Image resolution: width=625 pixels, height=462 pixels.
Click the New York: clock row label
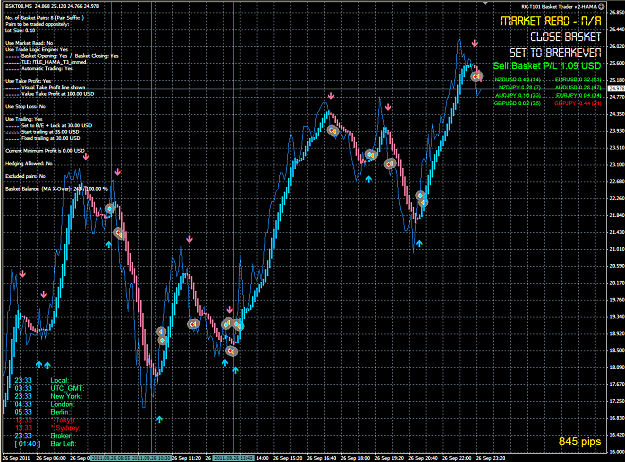click(66, 397)
